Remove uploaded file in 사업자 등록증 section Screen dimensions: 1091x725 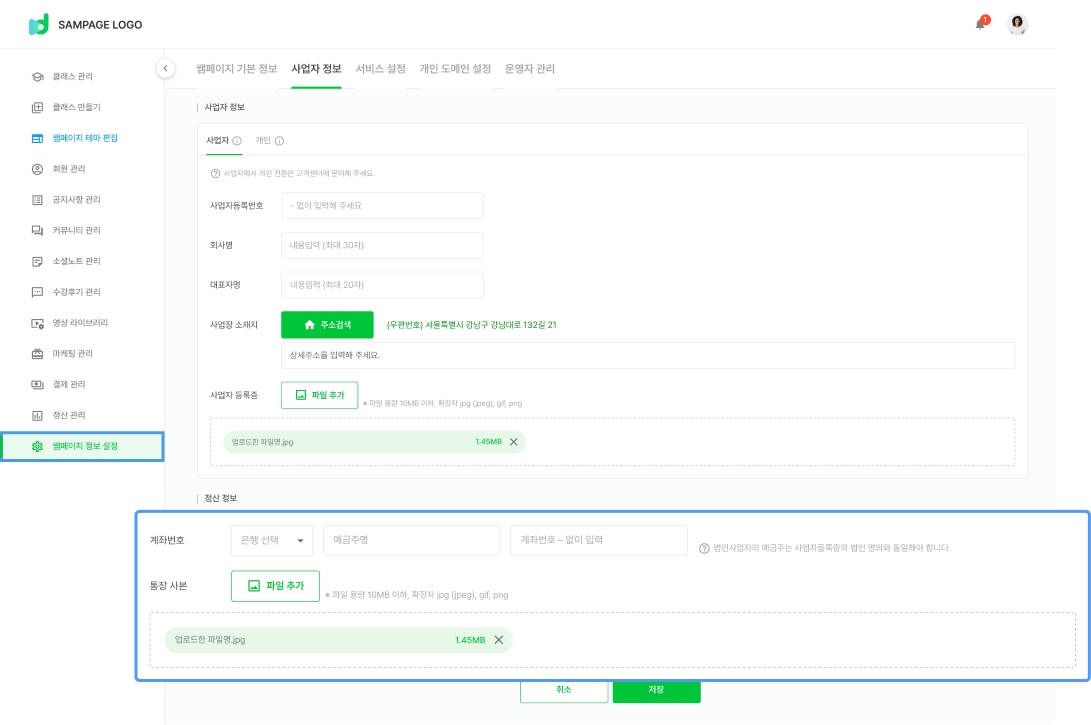coord(514,442)
